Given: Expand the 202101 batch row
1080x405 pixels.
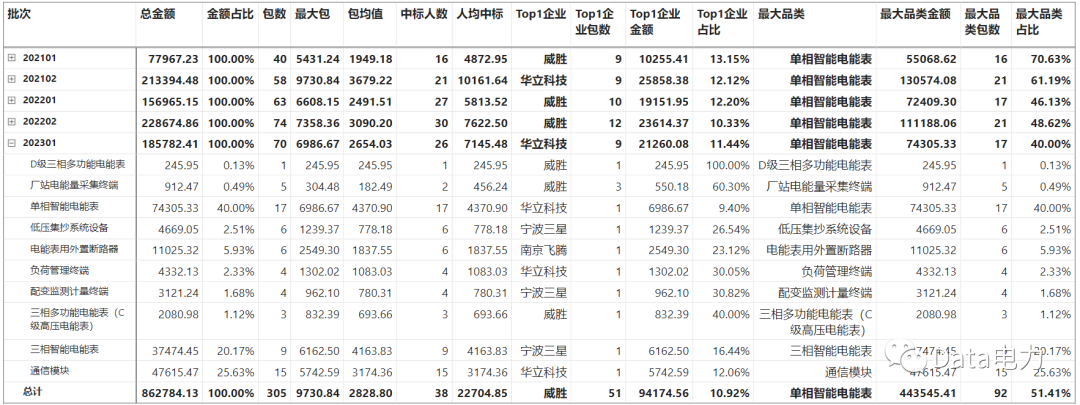Looking at the screenshot, I should point(11,59).
